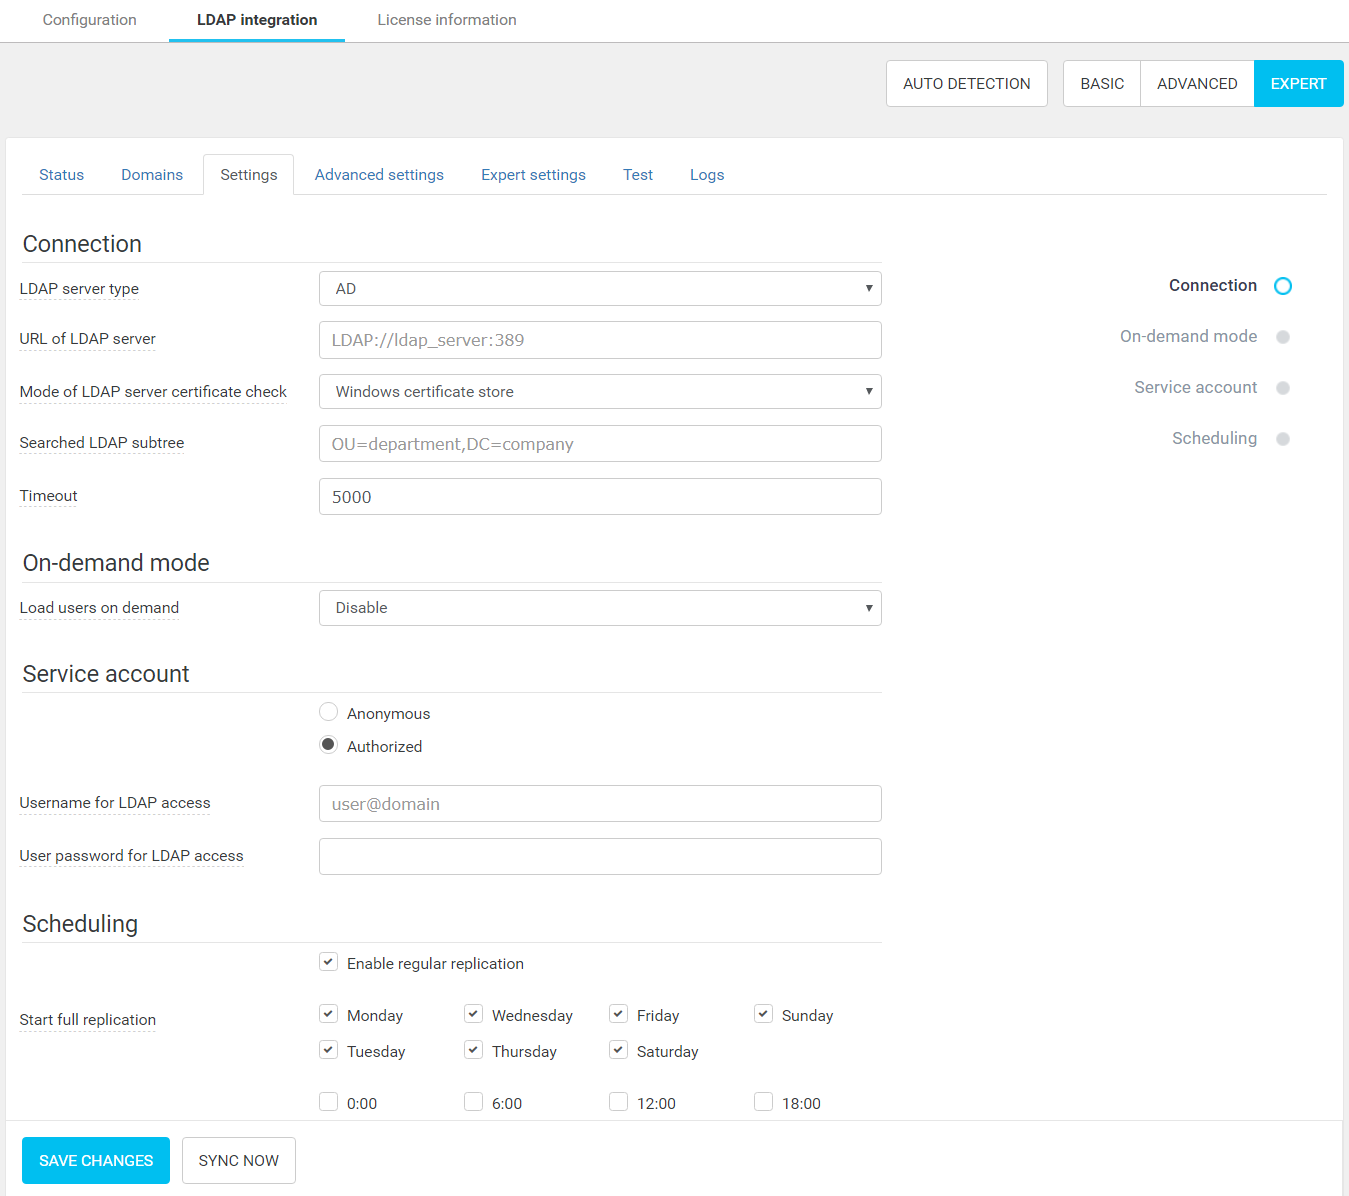The width and height of the screenshot is (1349, 1196).
Task: Enable the 6:00 replication time checkbox
Action: (x=473, y=1102)
